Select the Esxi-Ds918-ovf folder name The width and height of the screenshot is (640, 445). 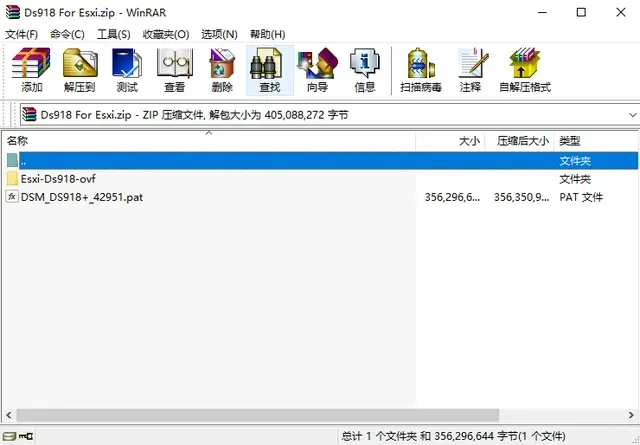click(x=58, y=179)
